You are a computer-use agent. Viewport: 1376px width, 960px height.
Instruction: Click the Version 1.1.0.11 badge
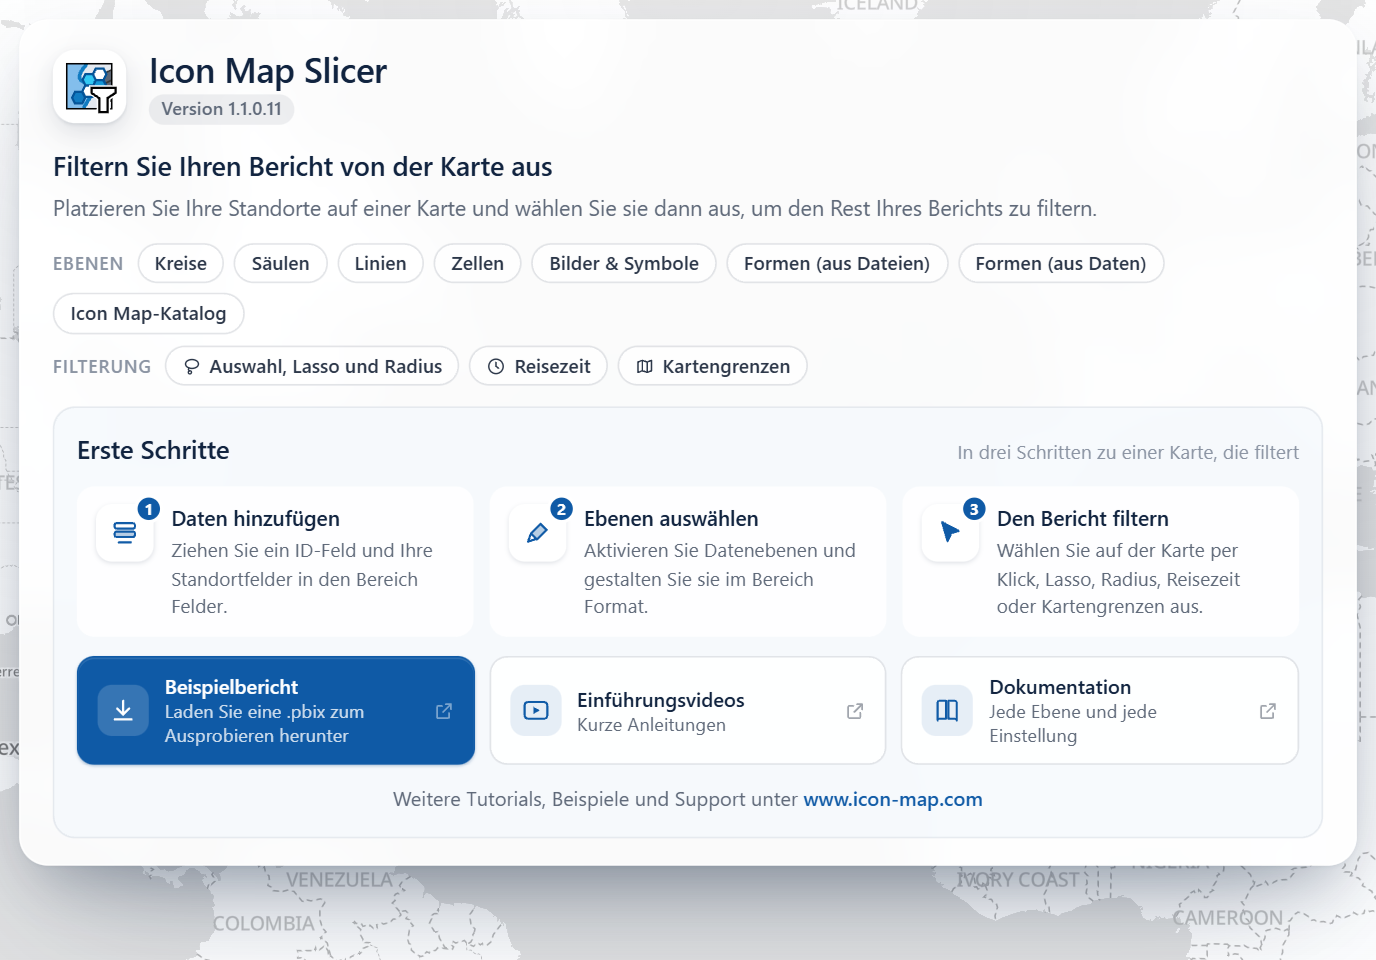[222, 109]
